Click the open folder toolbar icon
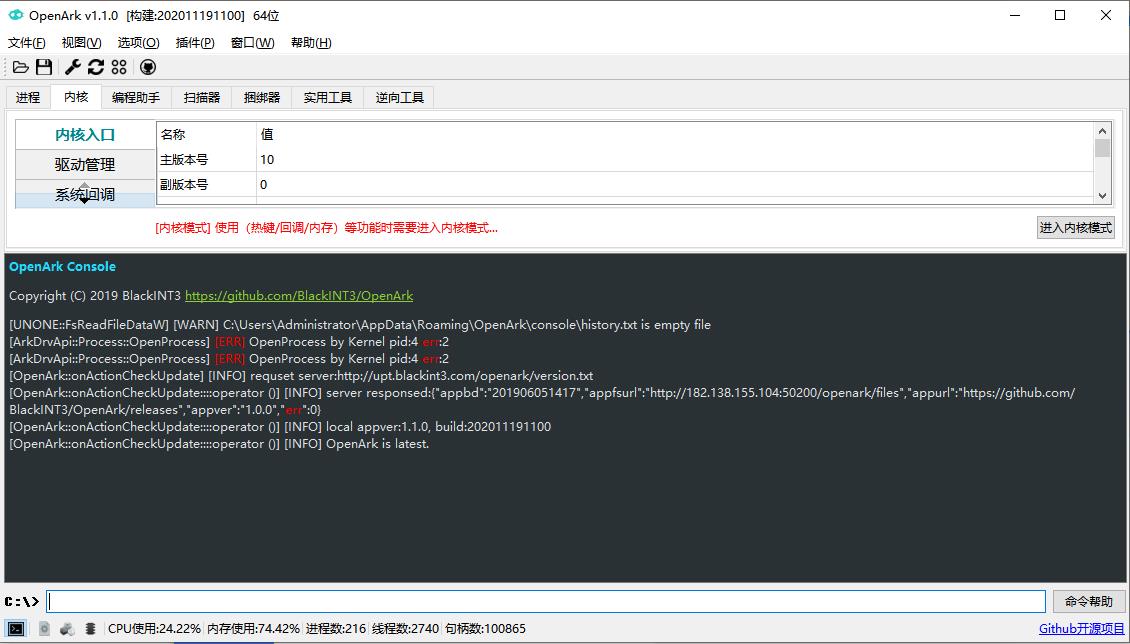This screenshot has width=1130, height=644. coord(21,67)
